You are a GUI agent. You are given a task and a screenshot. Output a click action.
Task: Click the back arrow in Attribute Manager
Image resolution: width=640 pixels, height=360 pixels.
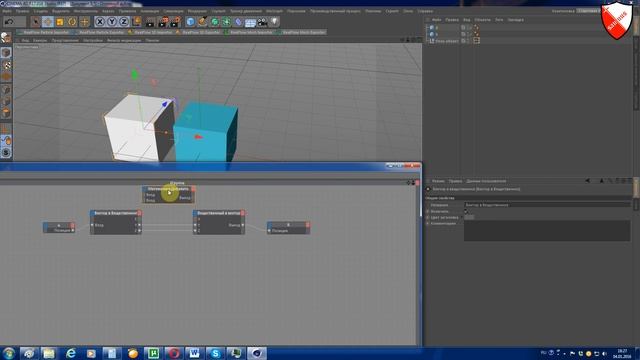click(x=587, y=180)
